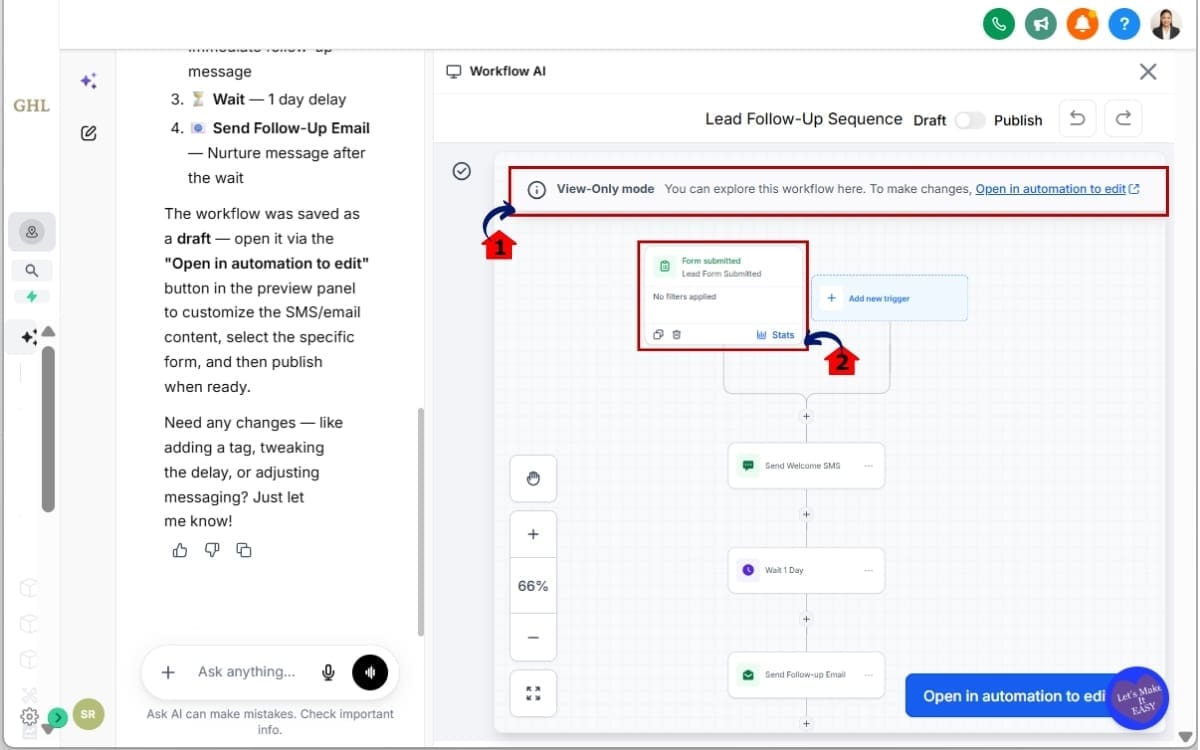The width and height of the screenshot is (1200, 750).
Task: Open three-dot menu on Wait 1 Day
Action: tap(868, 570)
